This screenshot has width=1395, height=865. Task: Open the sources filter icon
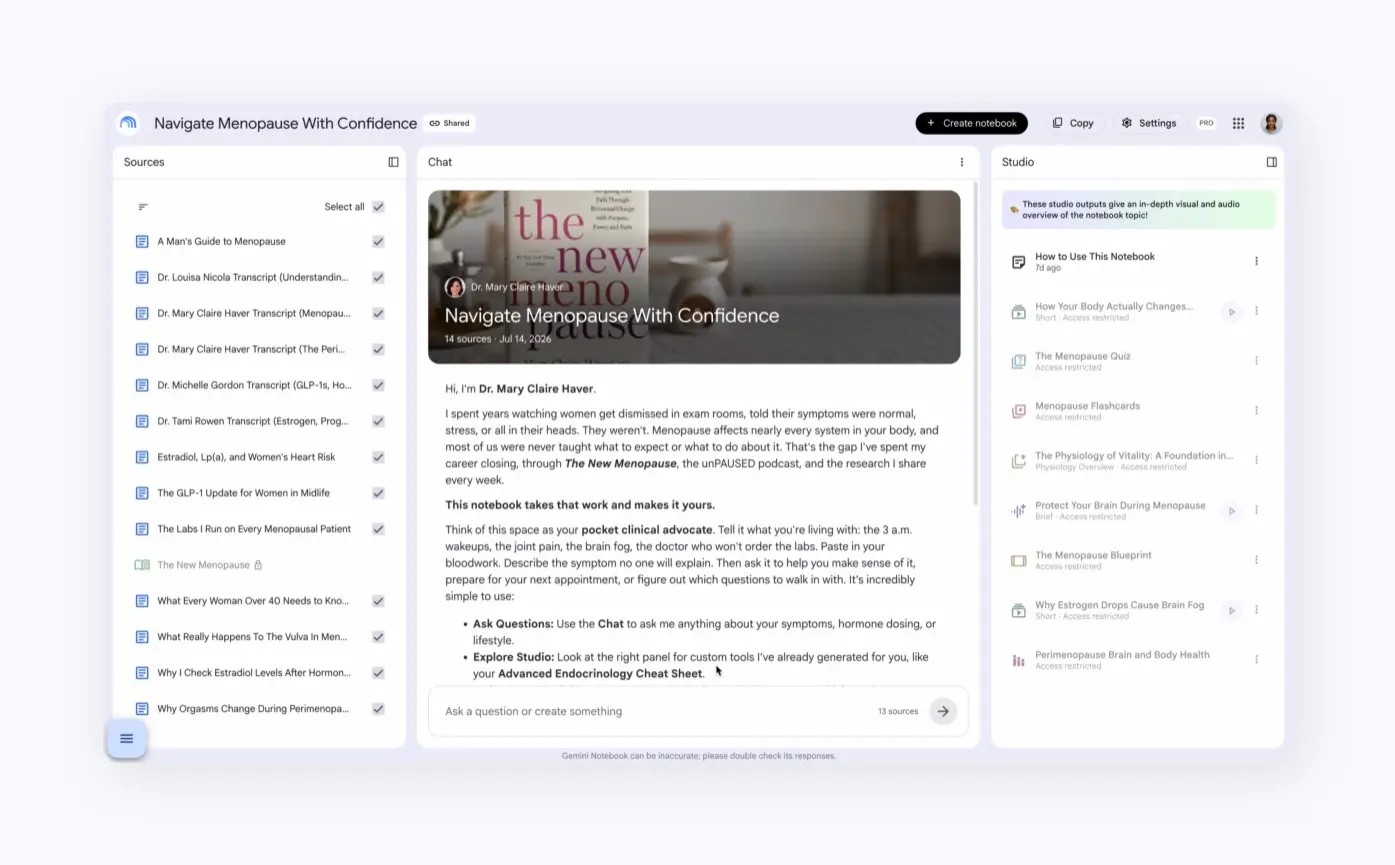[143, 207]
